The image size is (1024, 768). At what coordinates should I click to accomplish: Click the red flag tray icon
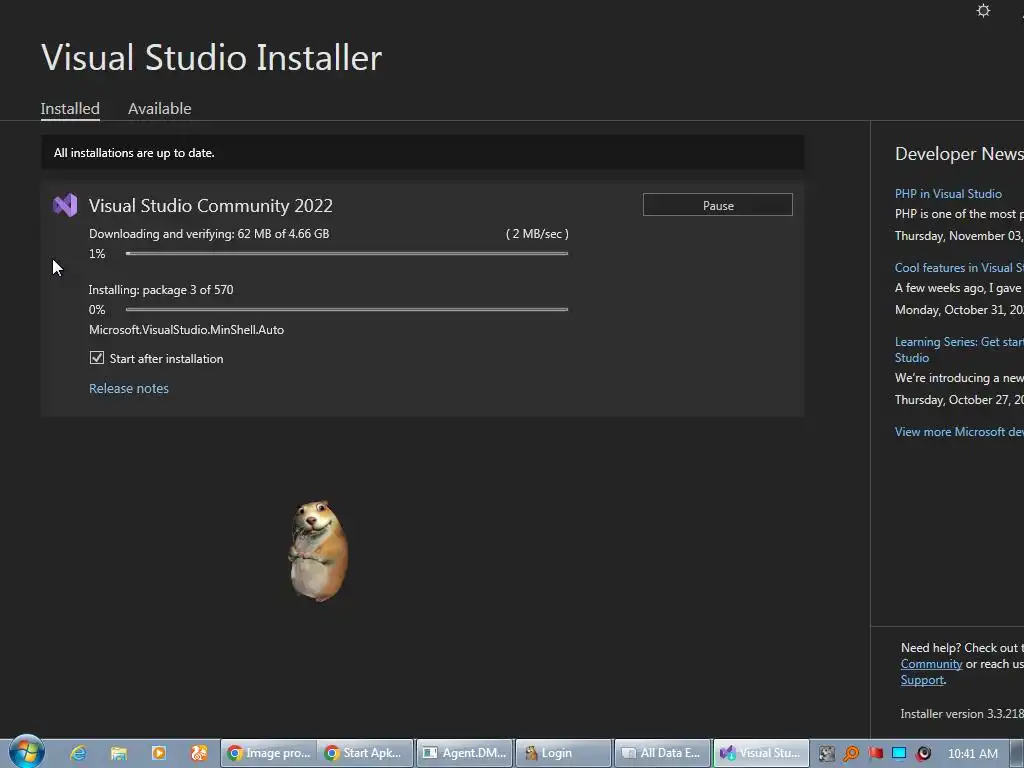pyautogui.click(x=875, y=754)
